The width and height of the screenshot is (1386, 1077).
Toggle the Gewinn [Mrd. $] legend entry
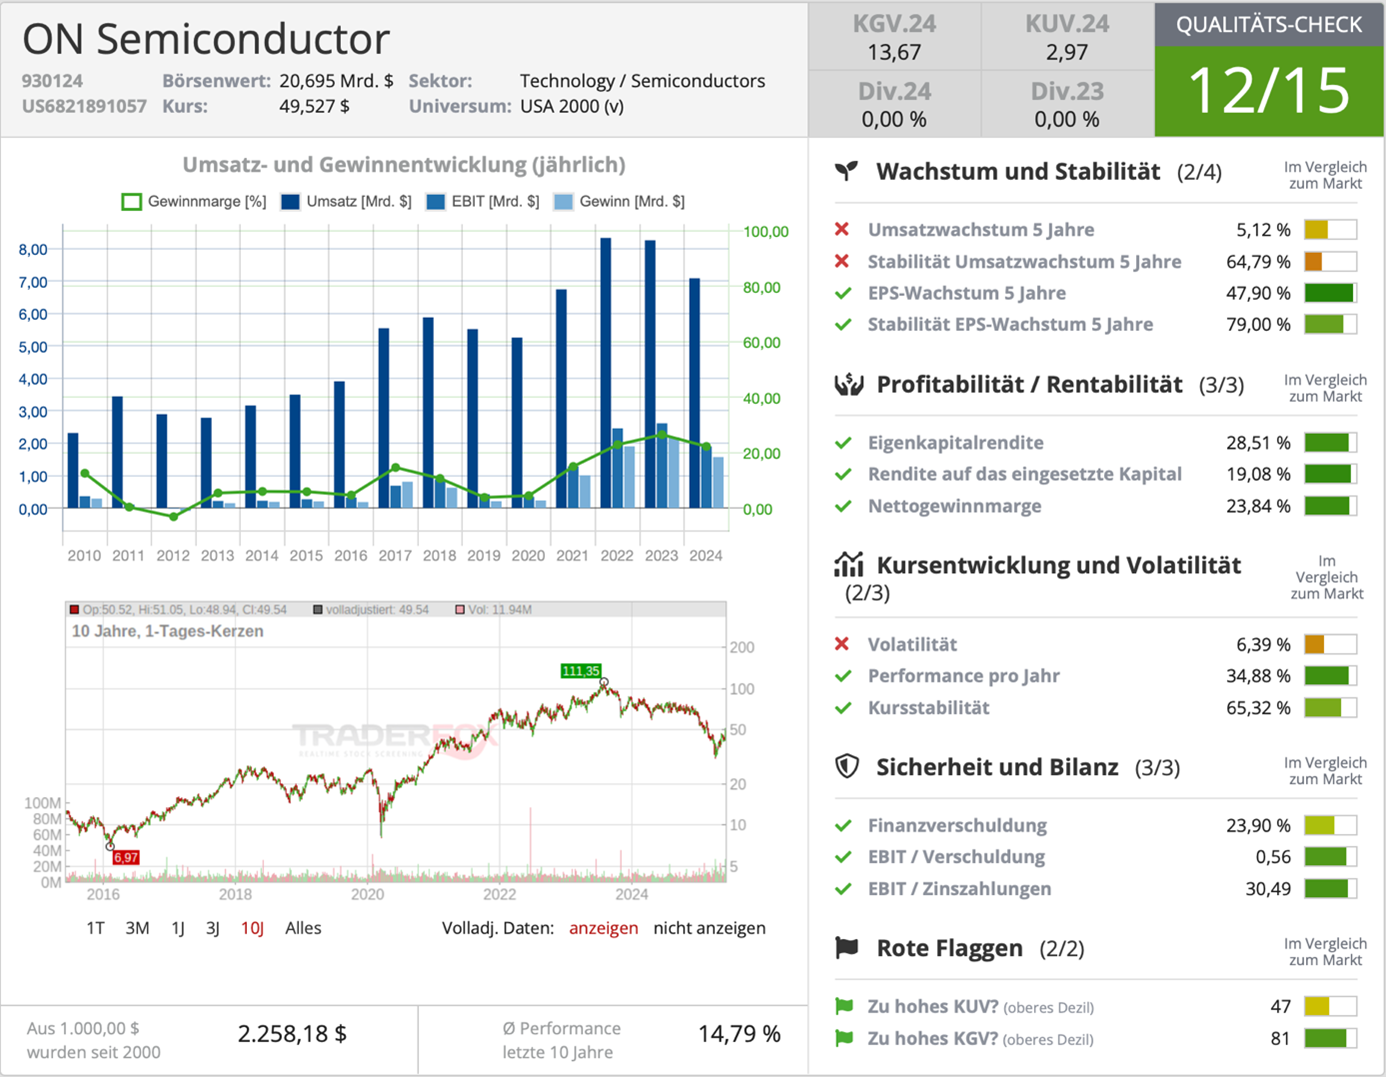[619, 202]
